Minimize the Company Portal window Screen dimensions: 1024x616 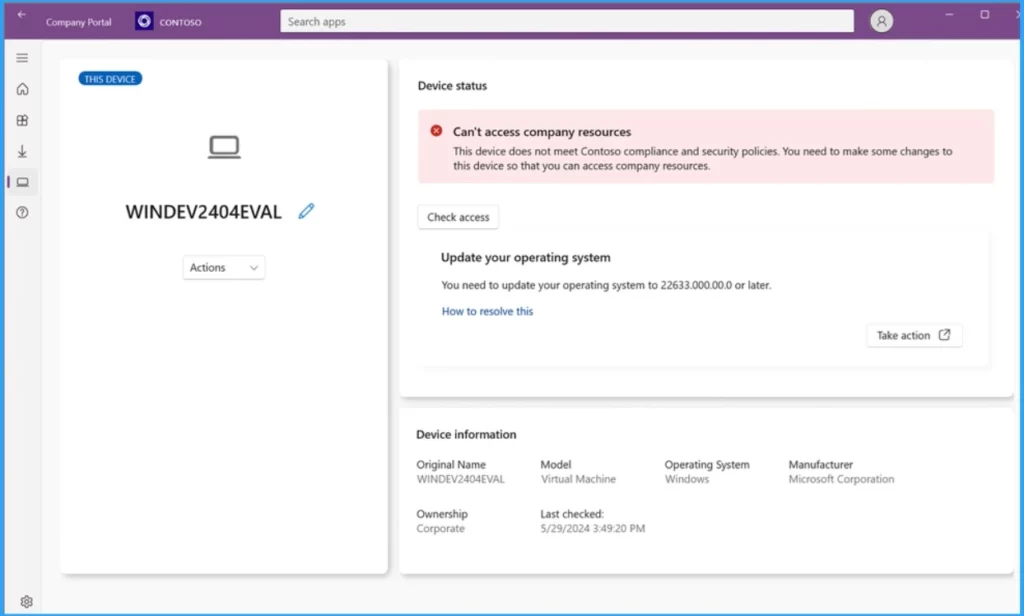click(949, 14)
